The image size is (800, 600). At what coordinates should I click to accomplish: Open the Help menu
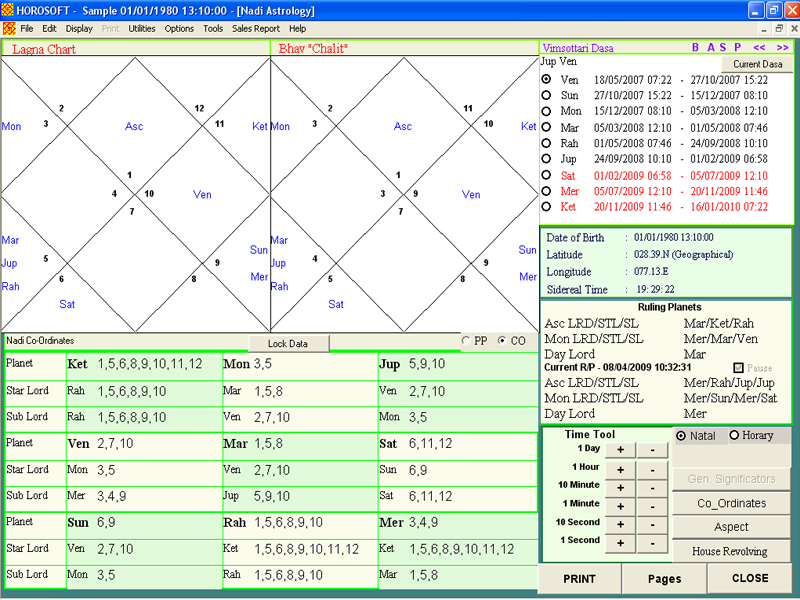pos(297,29)
